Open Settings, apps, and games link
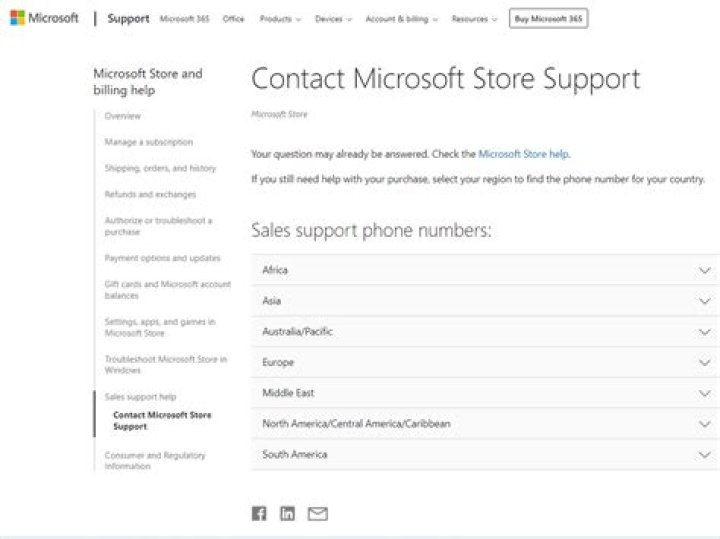The image size is (720, 539). click(160, 327)
